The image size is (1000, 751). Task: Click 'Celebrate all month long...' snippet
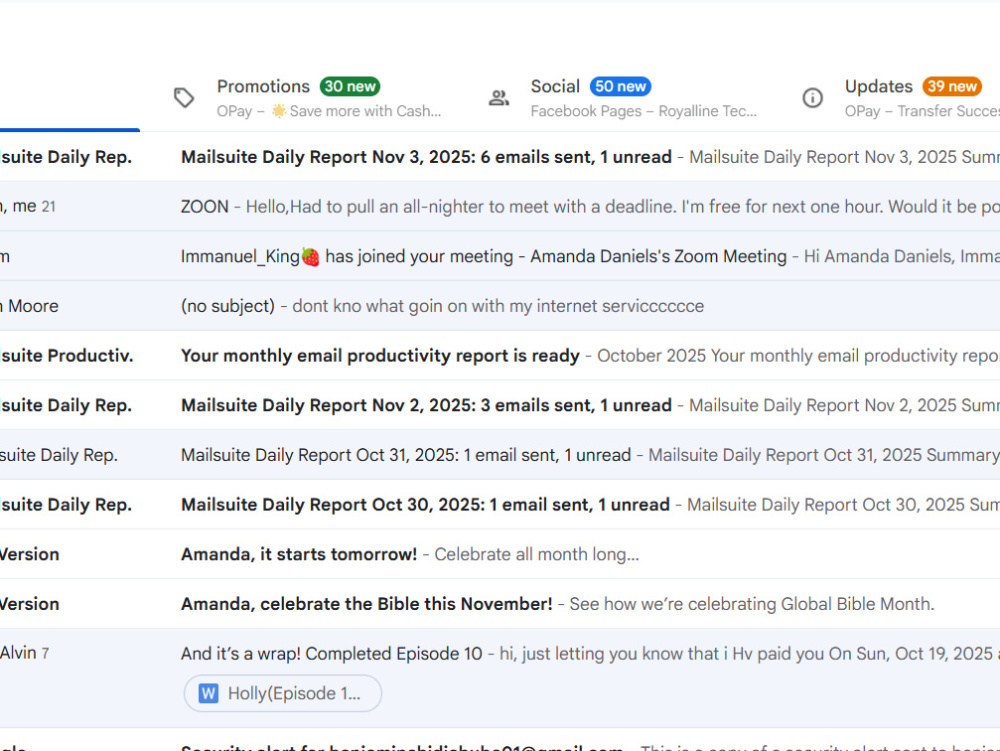pyautogui.click(x=536, y=555)
